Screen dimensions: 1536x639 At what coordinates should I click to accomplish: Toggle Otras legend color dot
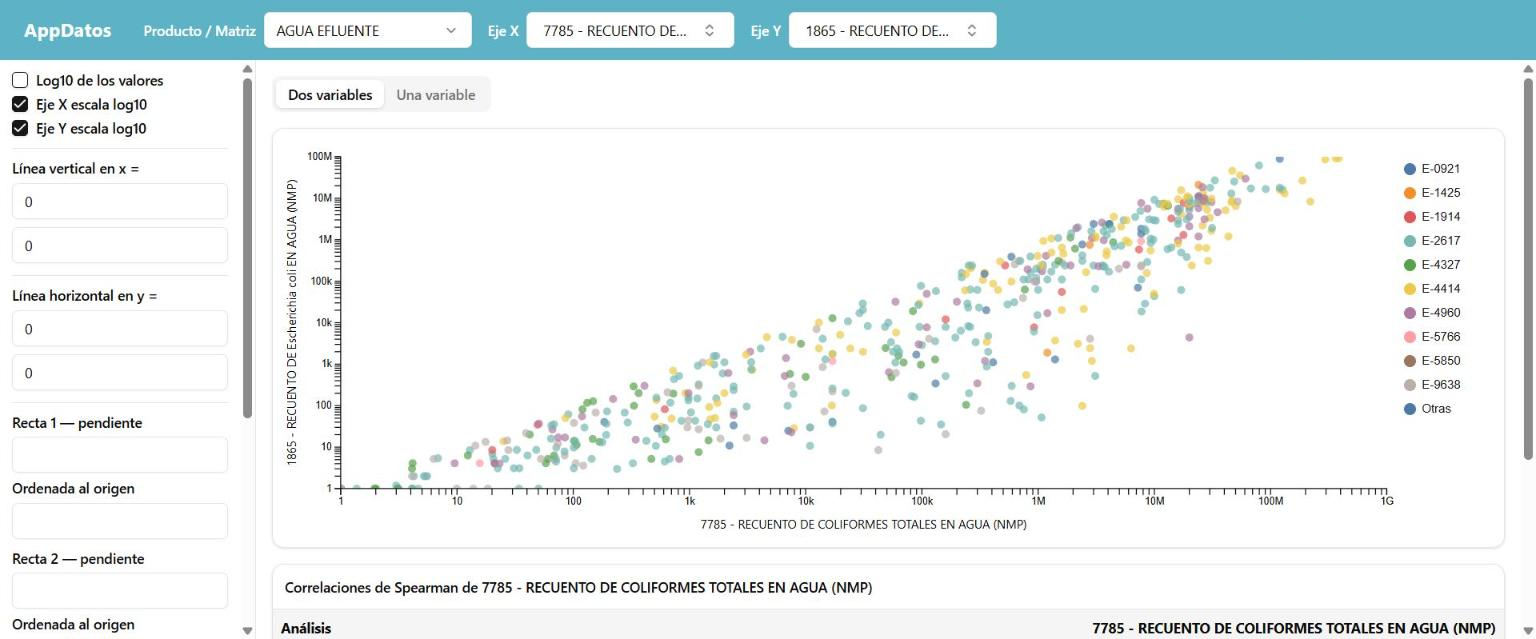(1410, 409)
